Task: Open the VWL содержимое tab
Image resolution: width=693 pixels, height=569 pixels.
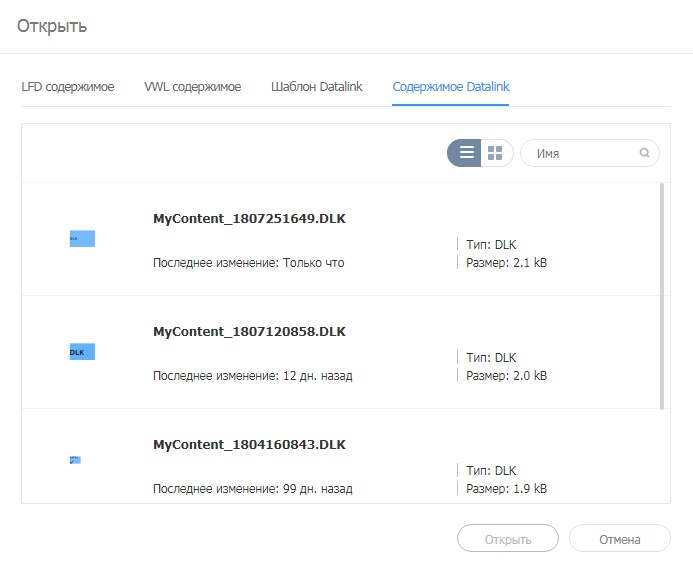Action: pos(192,87)
